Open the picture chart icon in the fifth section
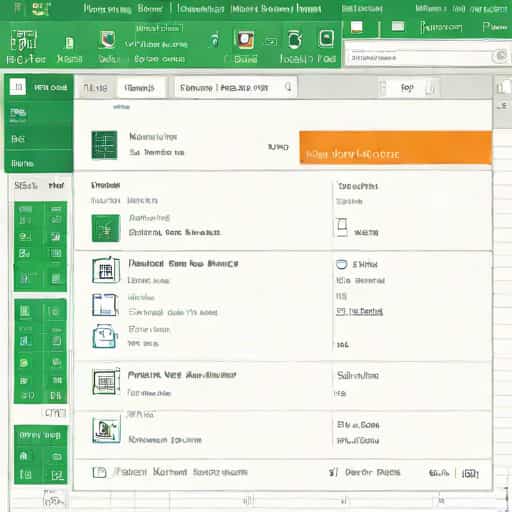The height and width of the screenshot is (512, 512). tap(106, 429)
